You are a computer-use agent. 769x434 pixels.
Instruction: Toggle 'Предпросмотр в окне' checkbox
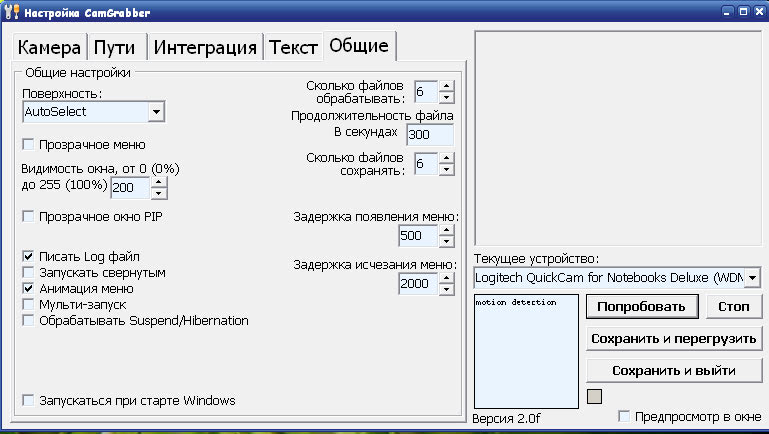(625, 416)
